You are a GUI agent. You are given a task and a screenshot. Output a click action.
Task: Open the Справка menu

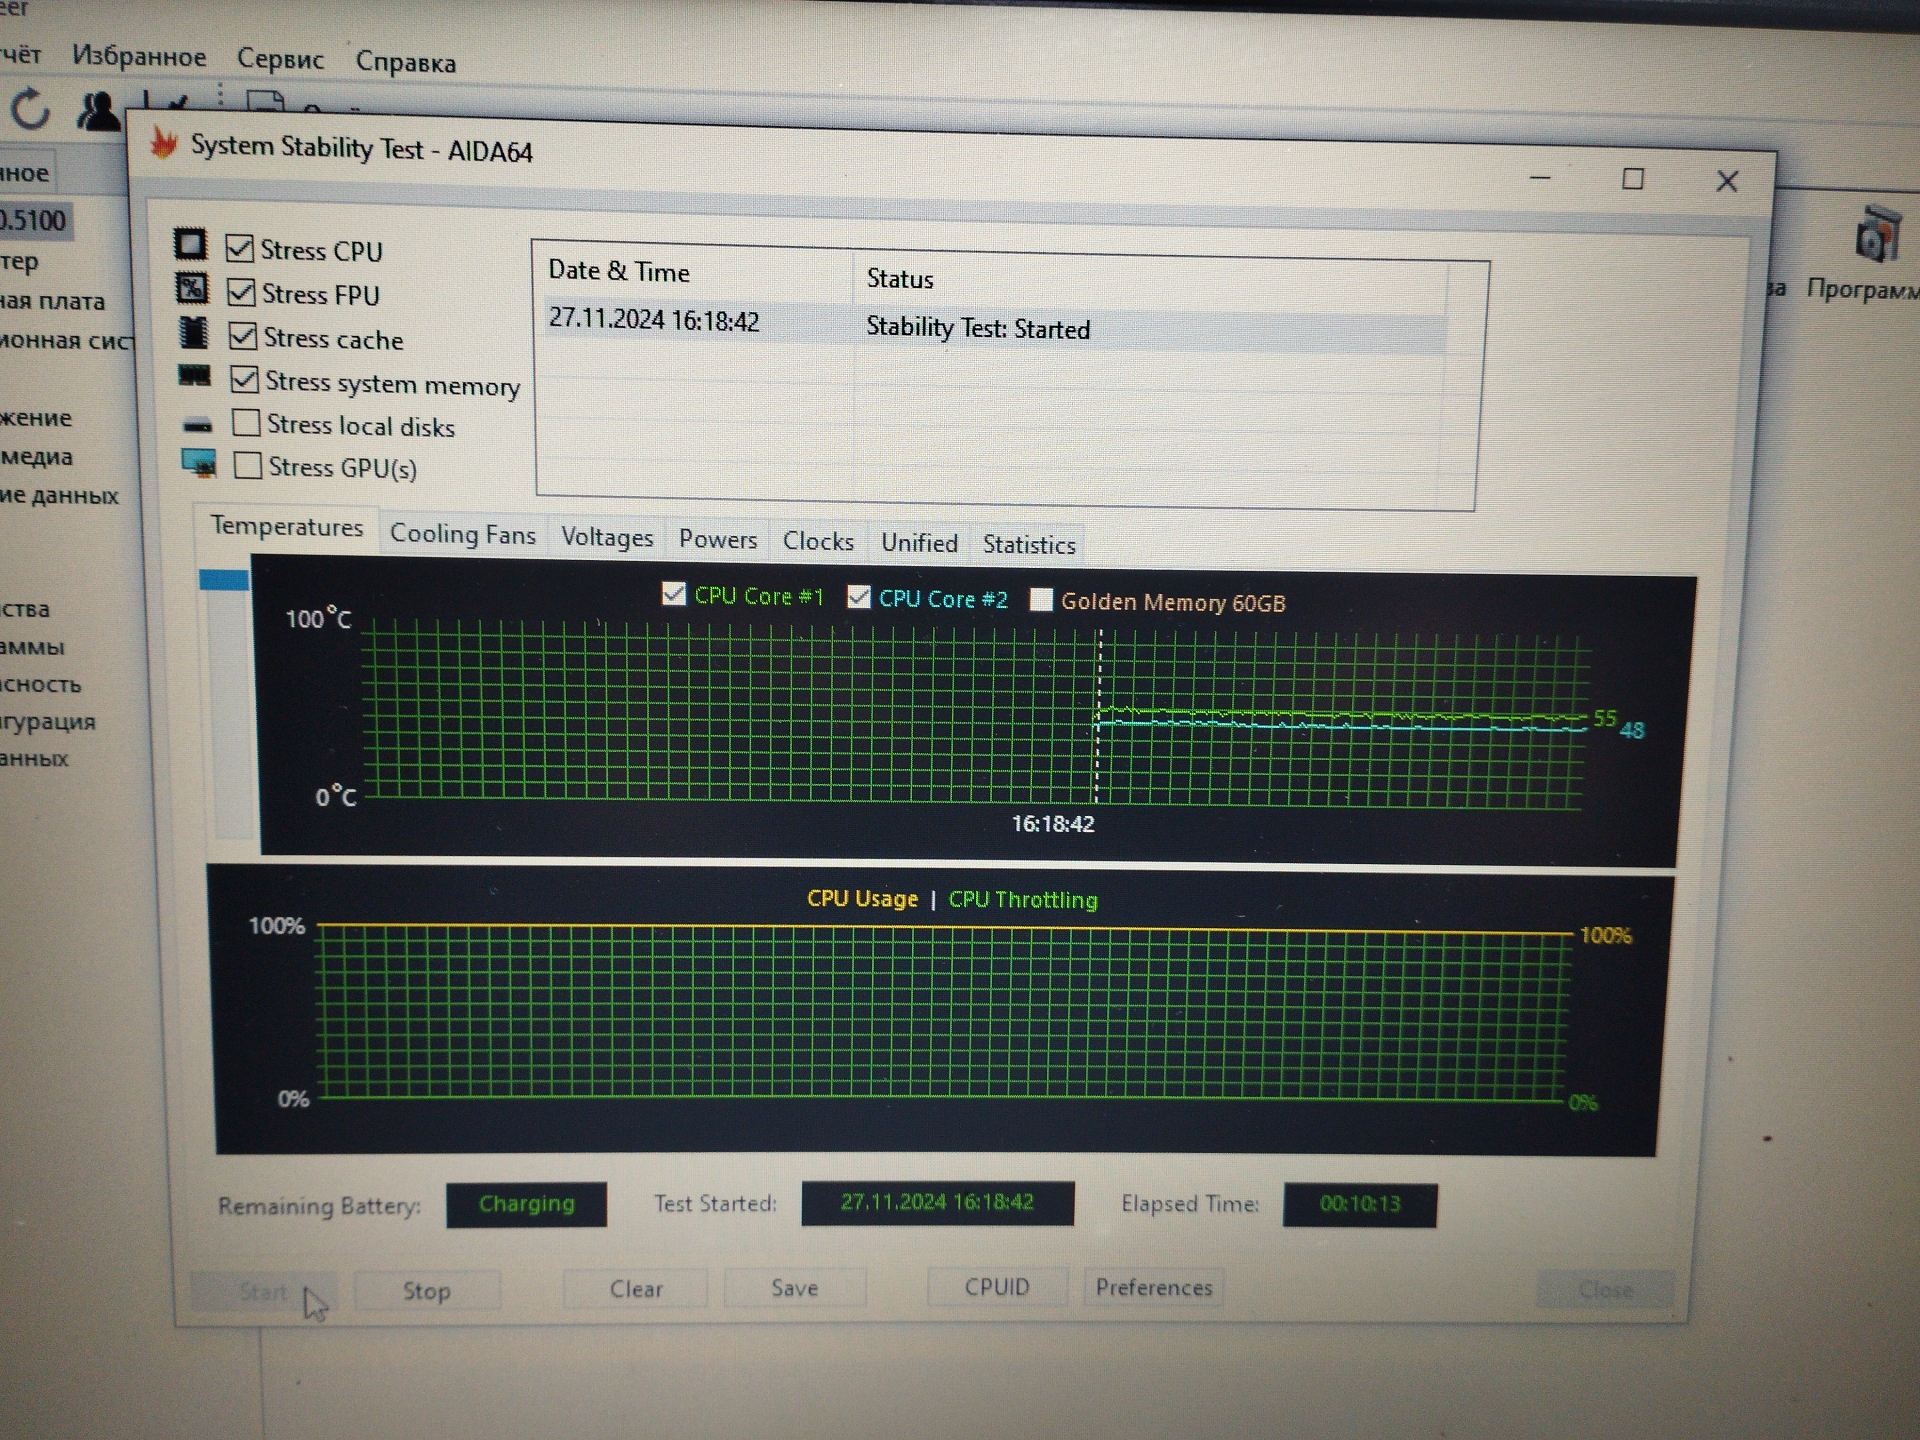pos(406,62)
